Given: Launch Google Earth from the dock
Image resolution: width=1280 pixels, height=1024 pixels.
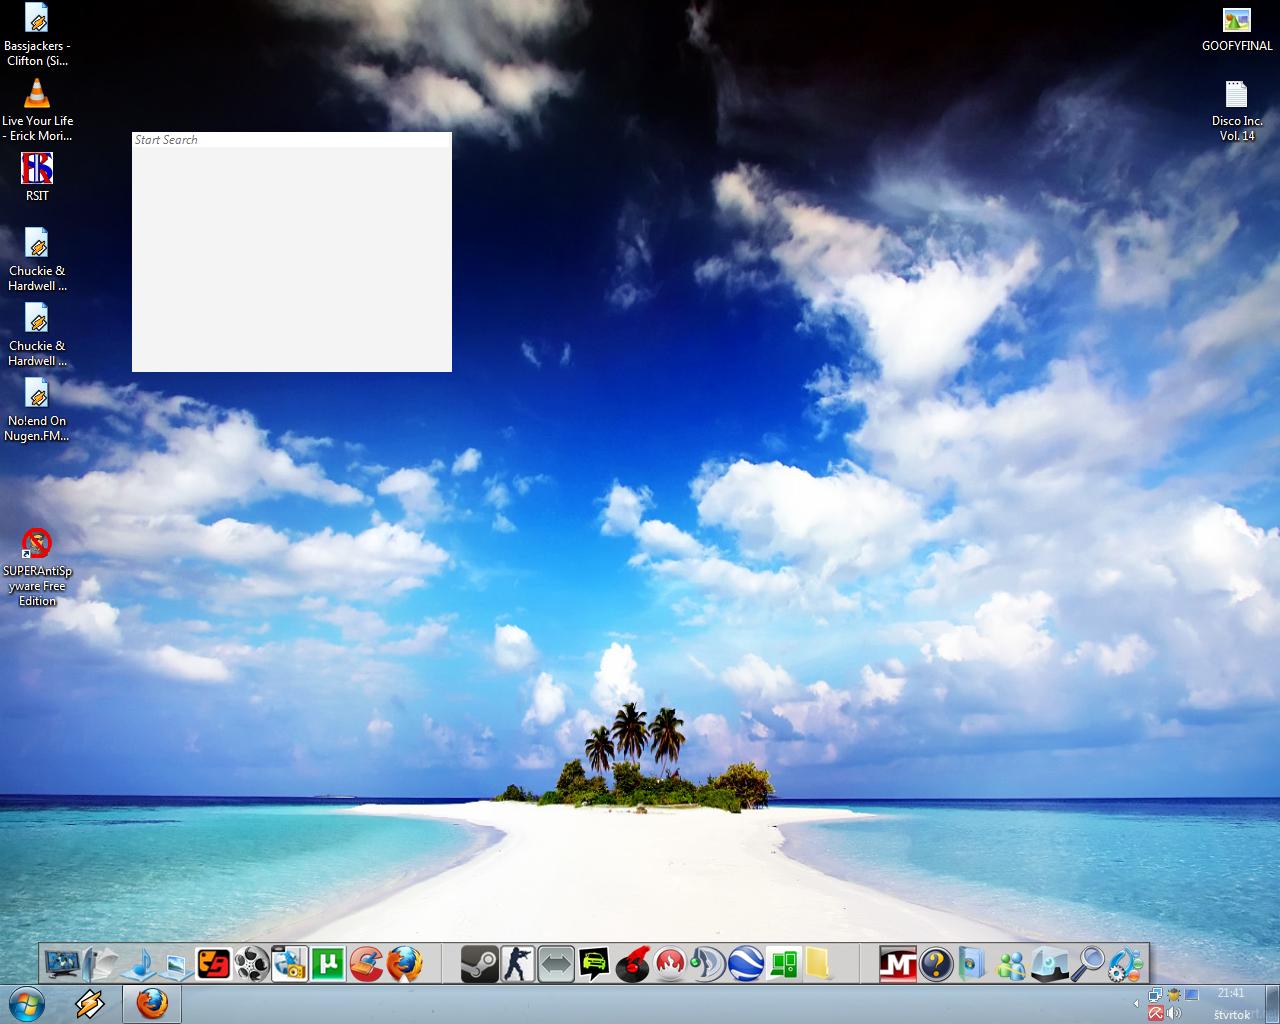Looking at the screenshot, I should pyautogui.click(x=746, y=965).
